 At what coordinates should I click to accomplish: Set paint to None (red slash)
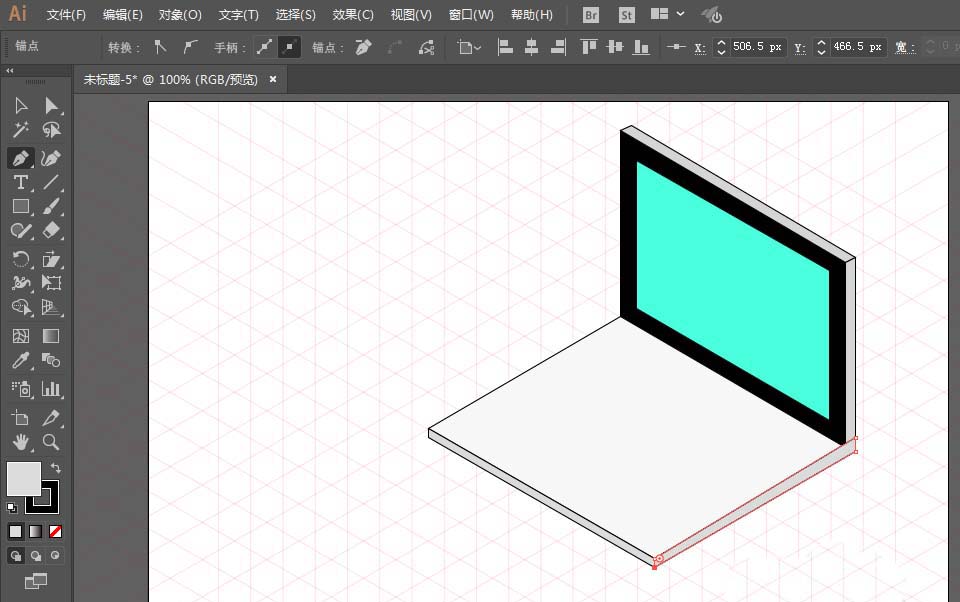(x=56, y=532)
